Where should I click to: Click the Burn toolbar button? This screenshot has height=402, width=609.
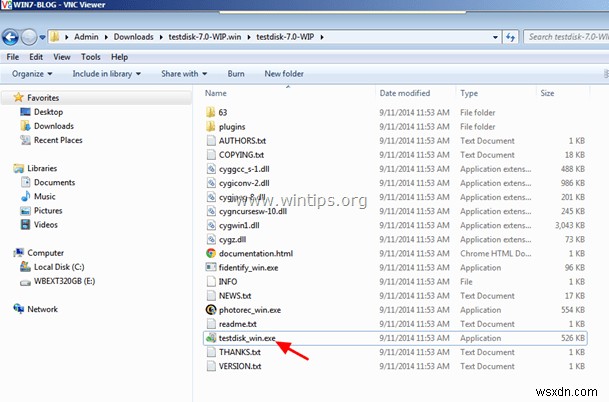[x=236, y=74]
